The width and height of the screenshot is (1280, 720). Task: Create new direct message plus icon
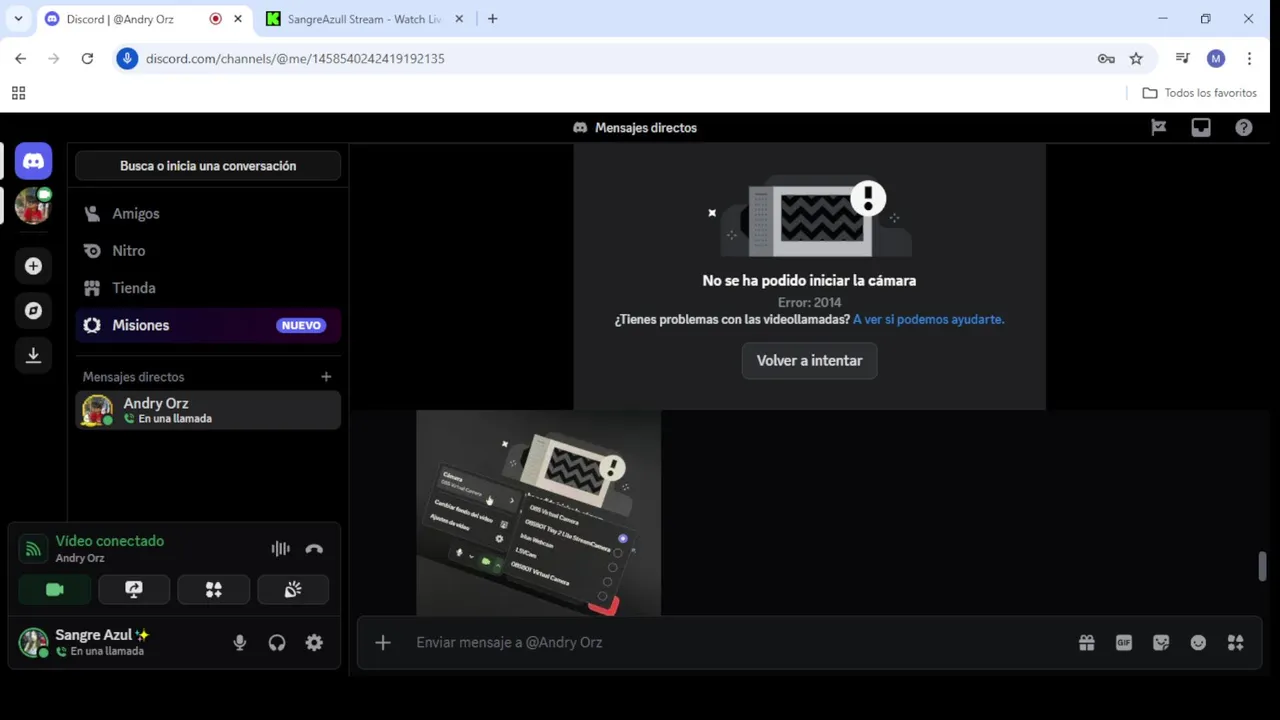coord(326,377)
